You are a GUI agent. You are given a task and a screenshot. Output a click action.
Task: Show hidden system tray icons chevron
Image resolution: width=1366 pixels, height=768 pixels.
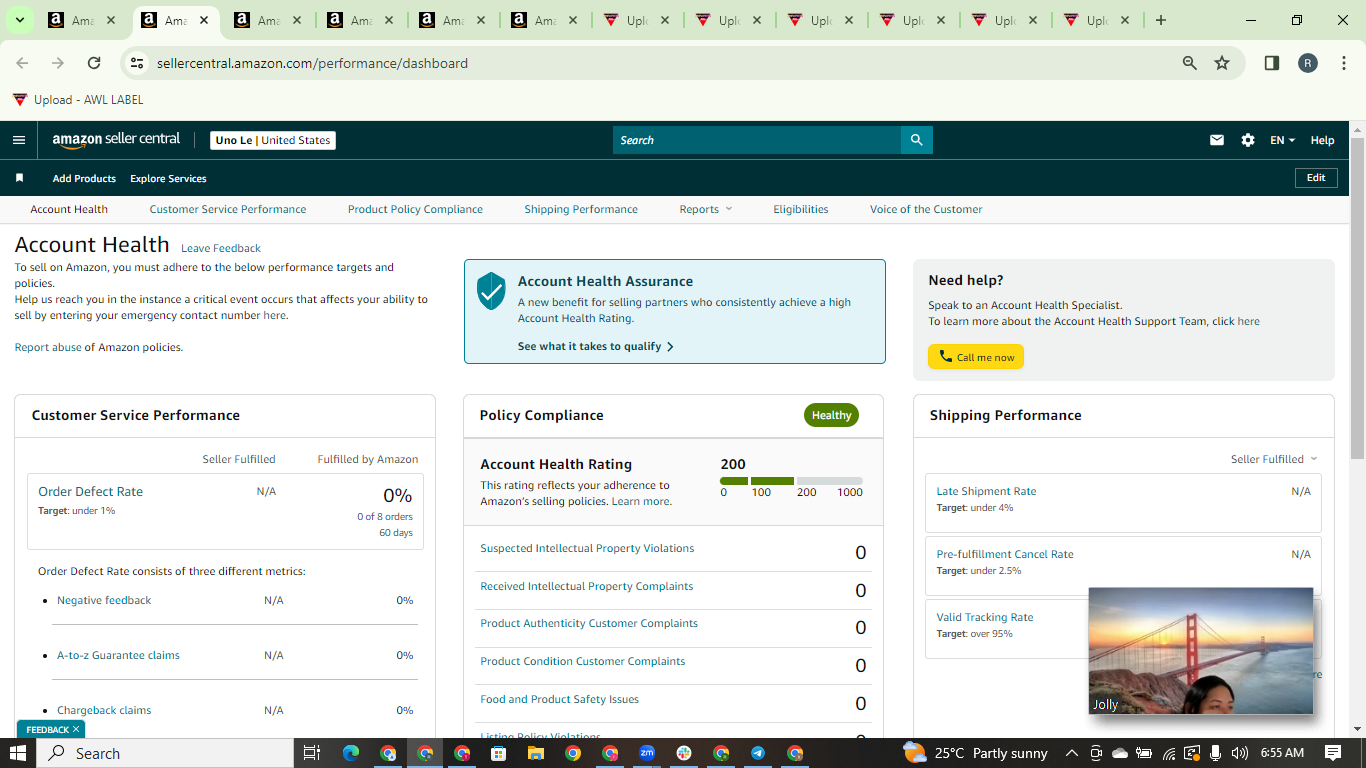click(x=1072, y=753)
